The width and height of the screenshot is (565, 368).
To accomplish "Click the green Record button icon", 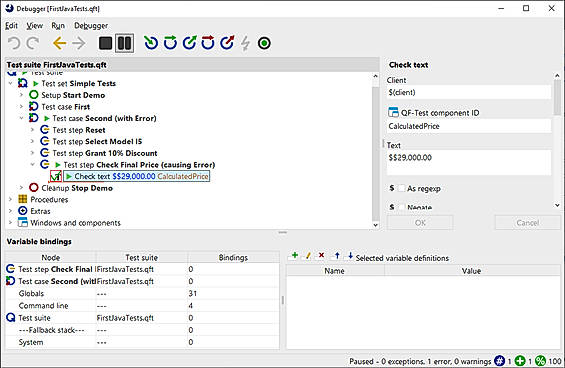I will (264, 43).
